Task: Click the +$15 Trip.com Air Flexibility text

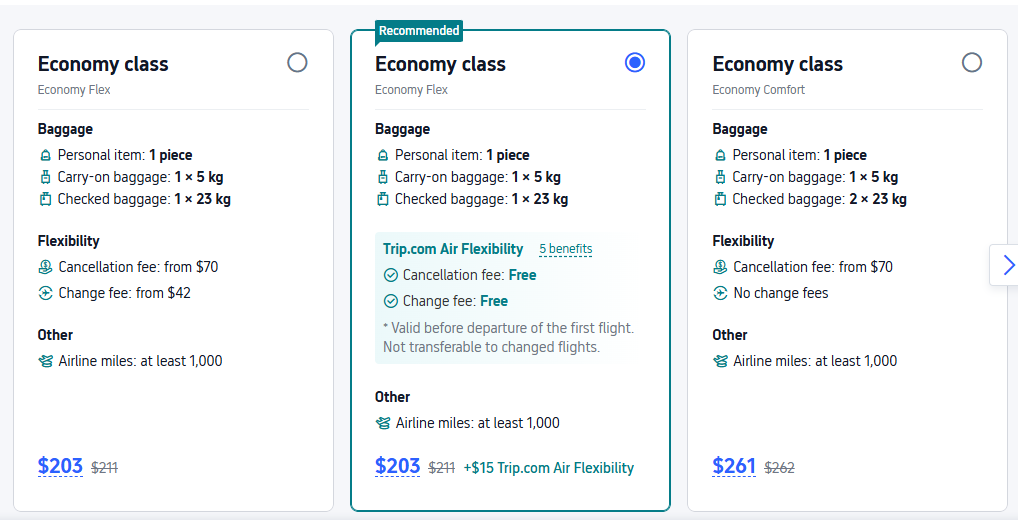Action: [x=548, y=468]
